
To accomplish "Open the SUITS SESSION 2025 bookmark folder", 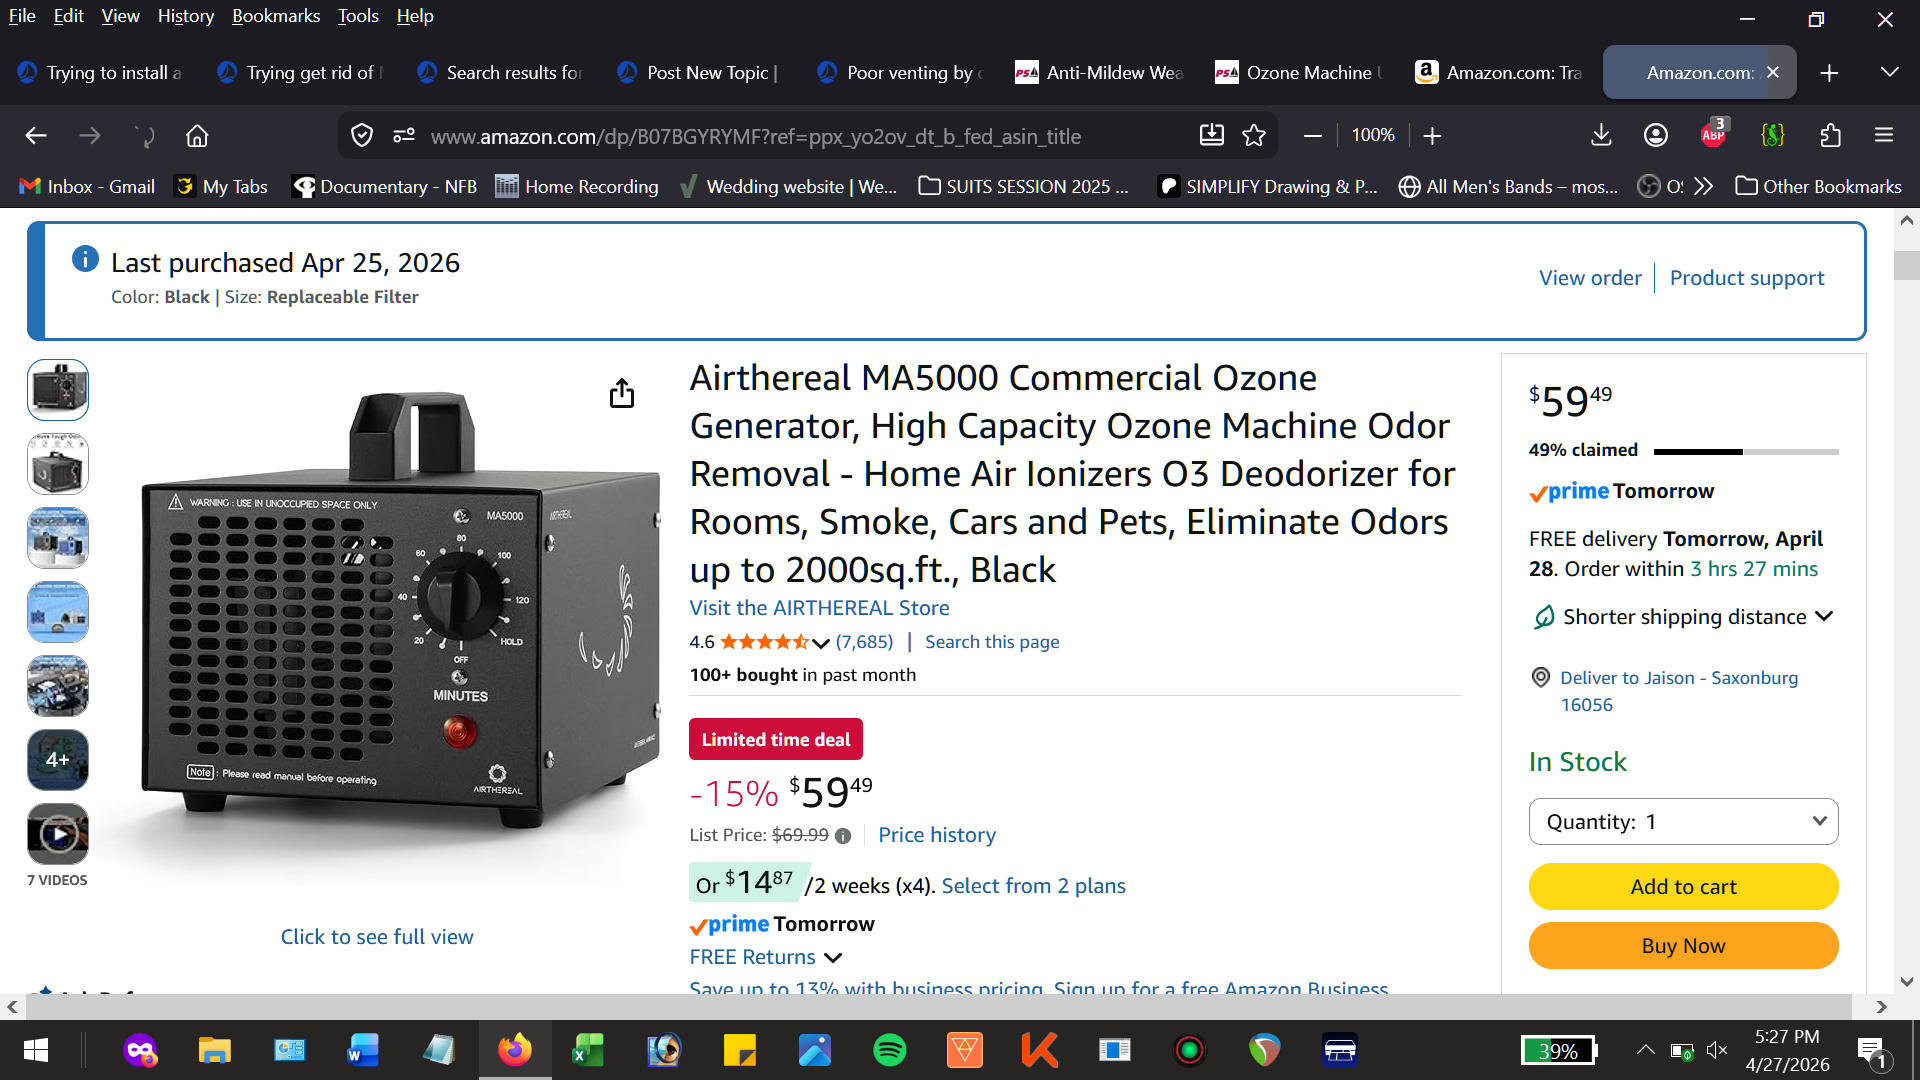I will pyautogui.click(x=1024, y=187).
